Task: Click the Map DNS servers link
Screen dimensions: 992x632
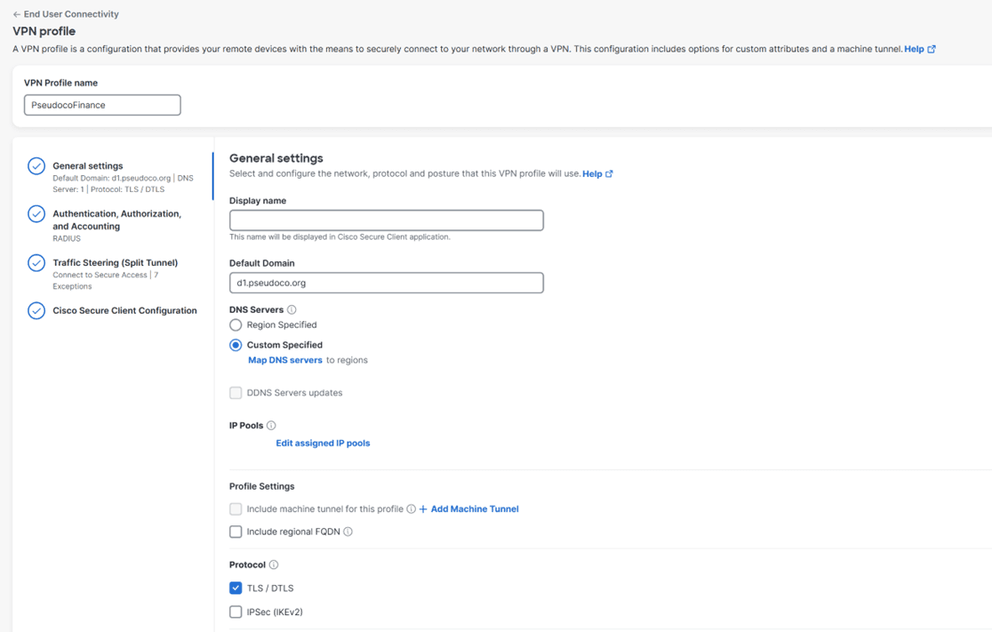Action: tap(284, 359)
